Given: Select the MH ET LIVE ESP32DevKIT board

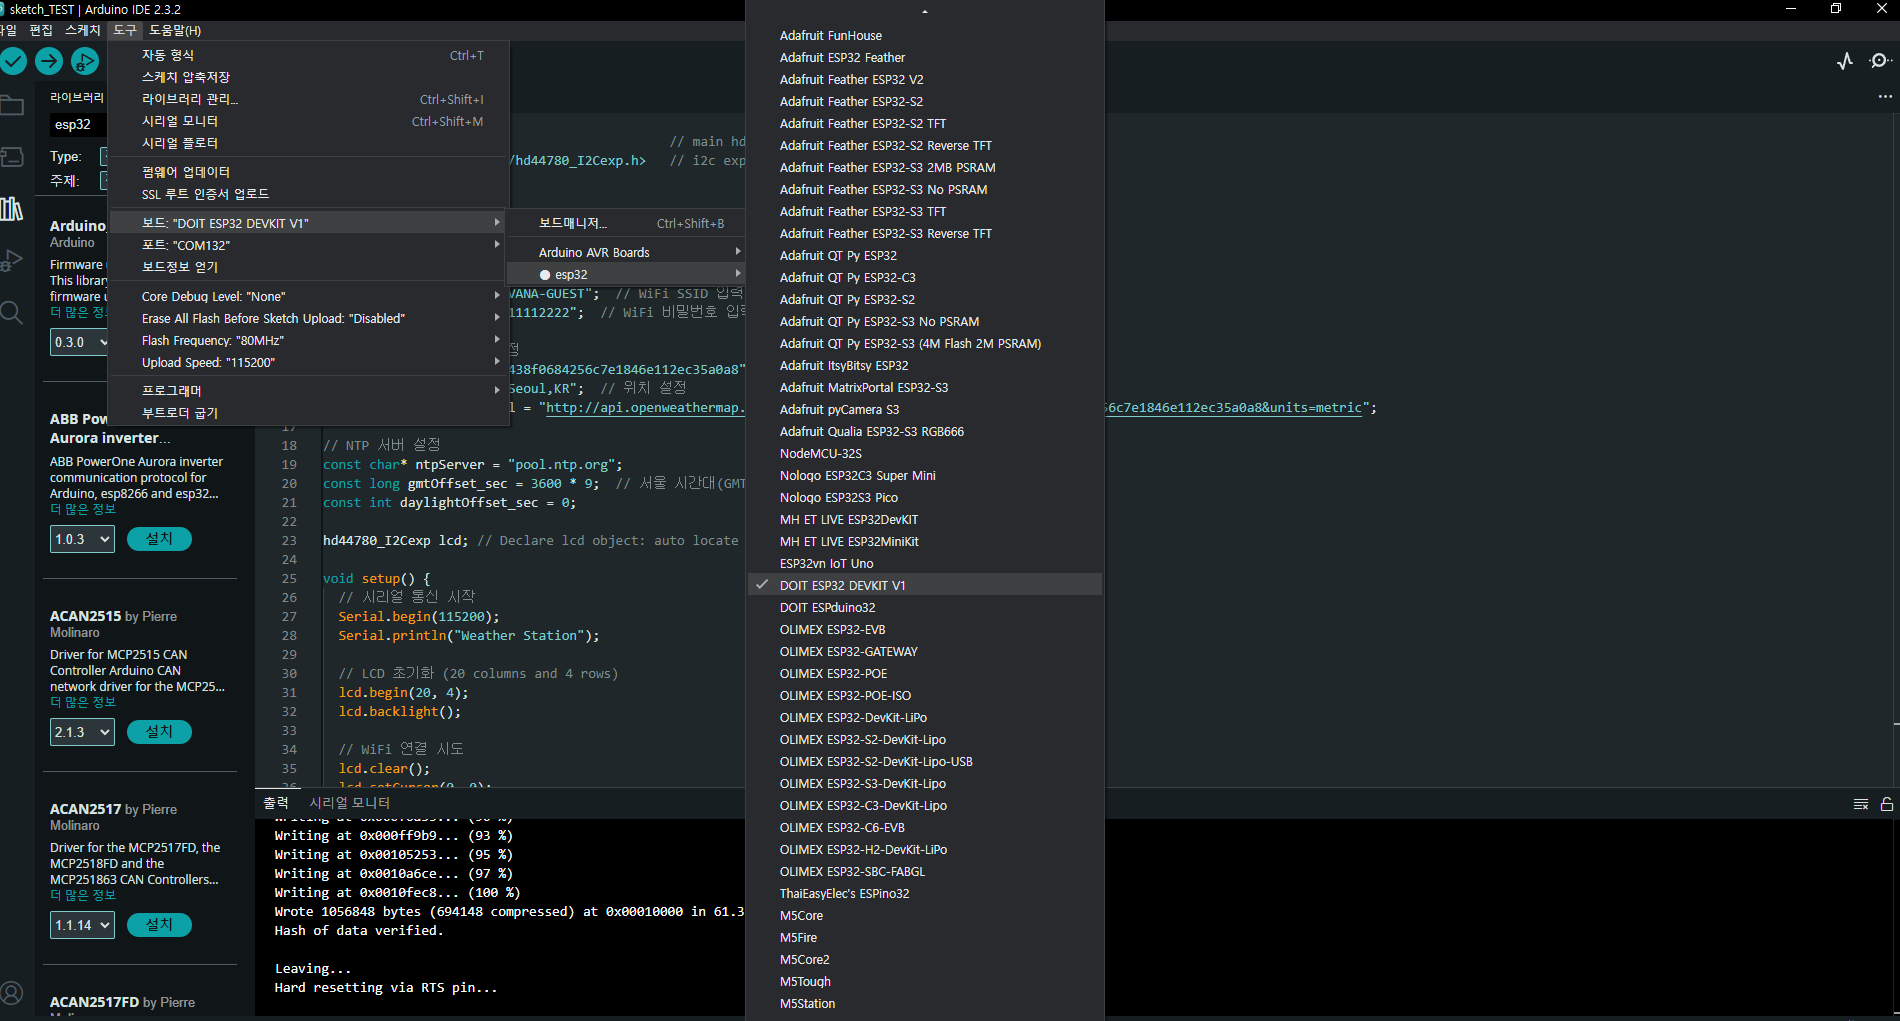Looking at the screenshot, I should coord(925,520).
